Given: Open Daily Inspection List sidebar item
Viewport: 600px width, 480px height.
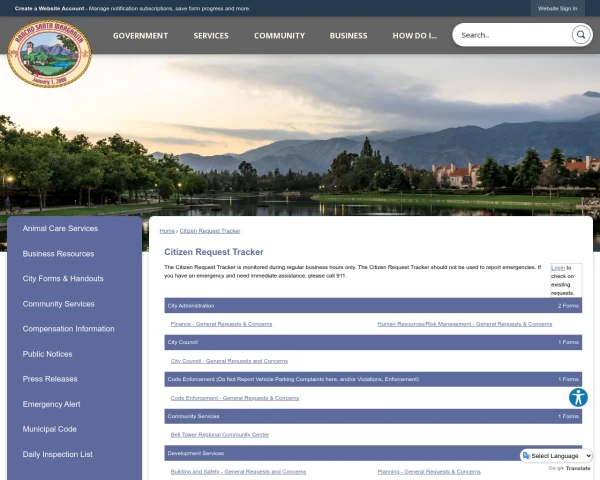Looking at the screenshot, I should click(57, 454).
